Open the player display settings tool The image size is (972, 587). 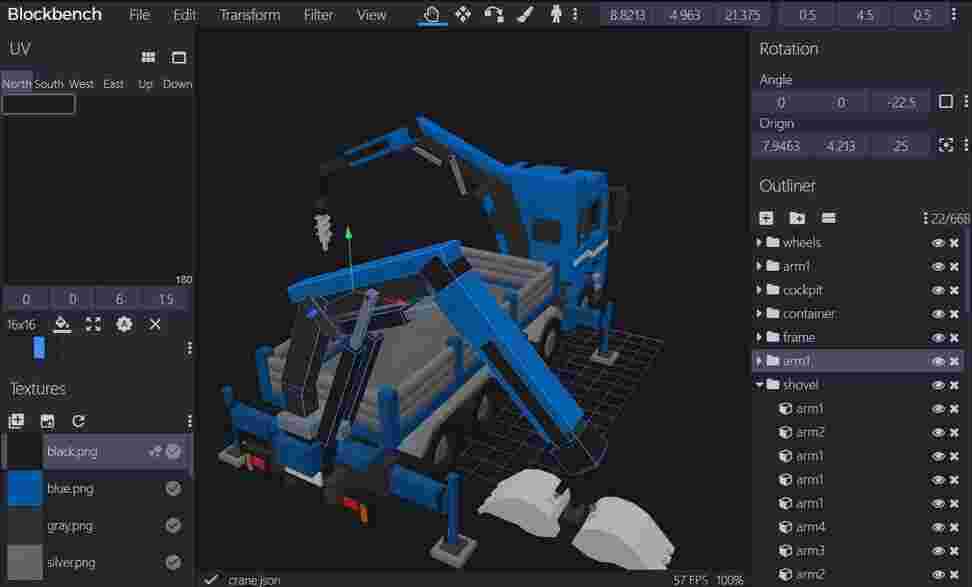pos(556,14)
